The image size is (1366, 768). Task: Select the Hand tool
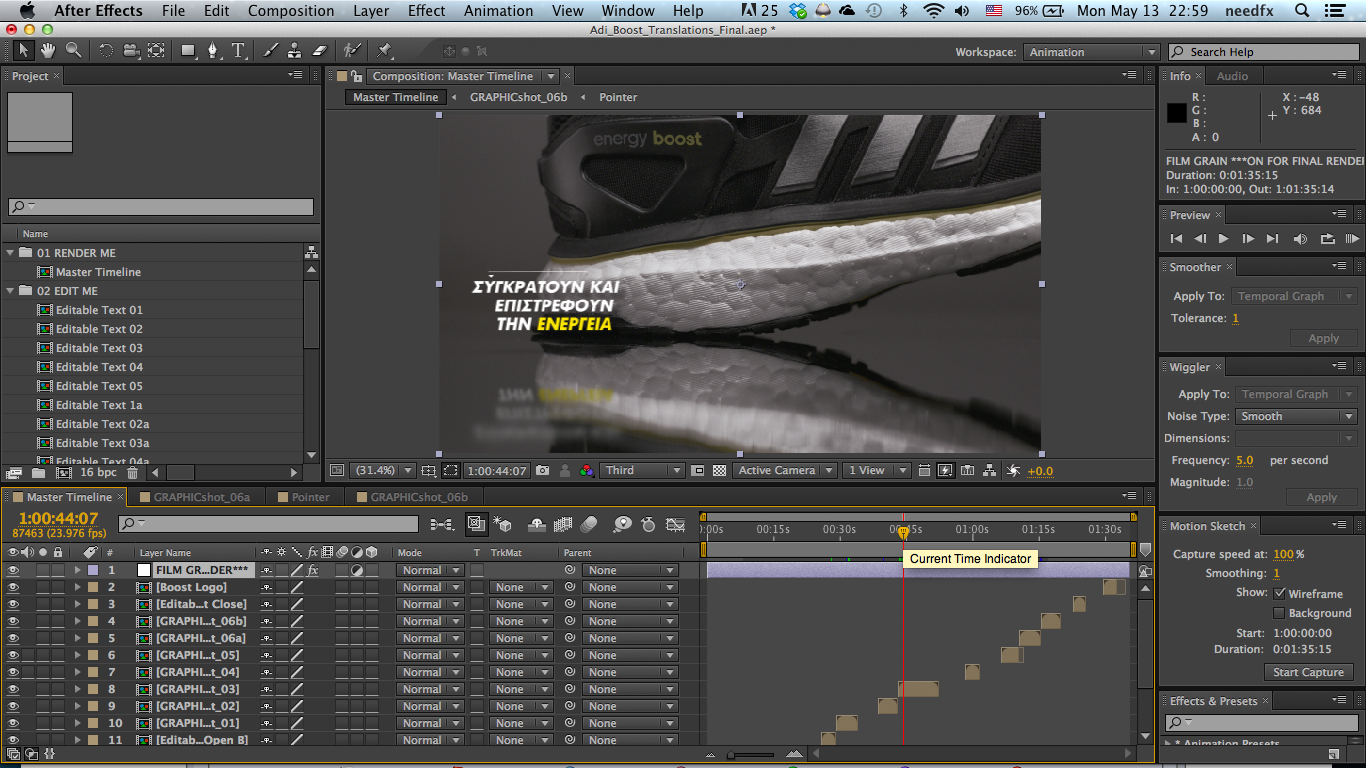48,50
